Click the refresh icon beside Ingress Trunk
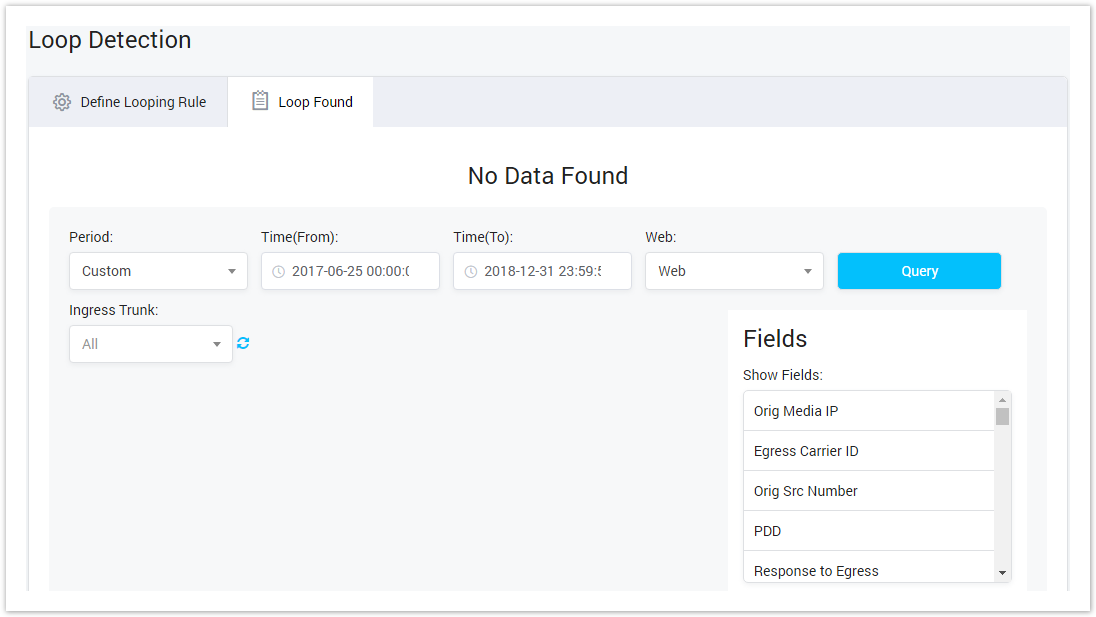 [243, 343]
